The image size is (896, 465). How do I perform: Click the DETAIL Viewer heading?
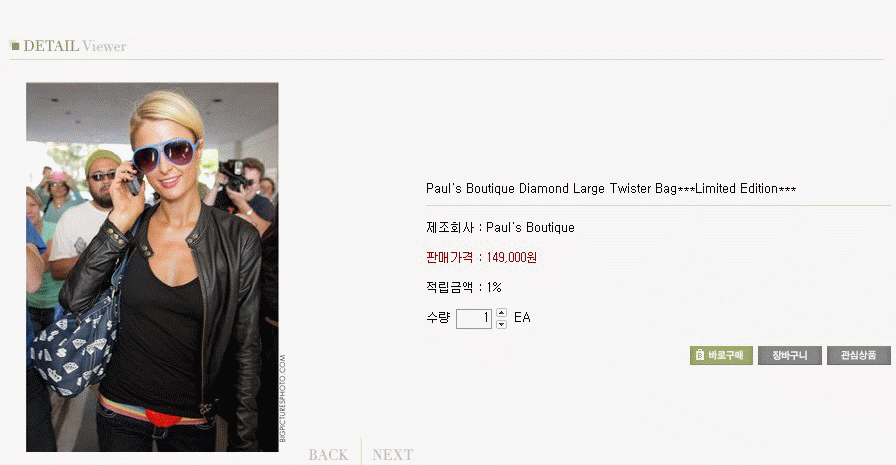[74, 46]
